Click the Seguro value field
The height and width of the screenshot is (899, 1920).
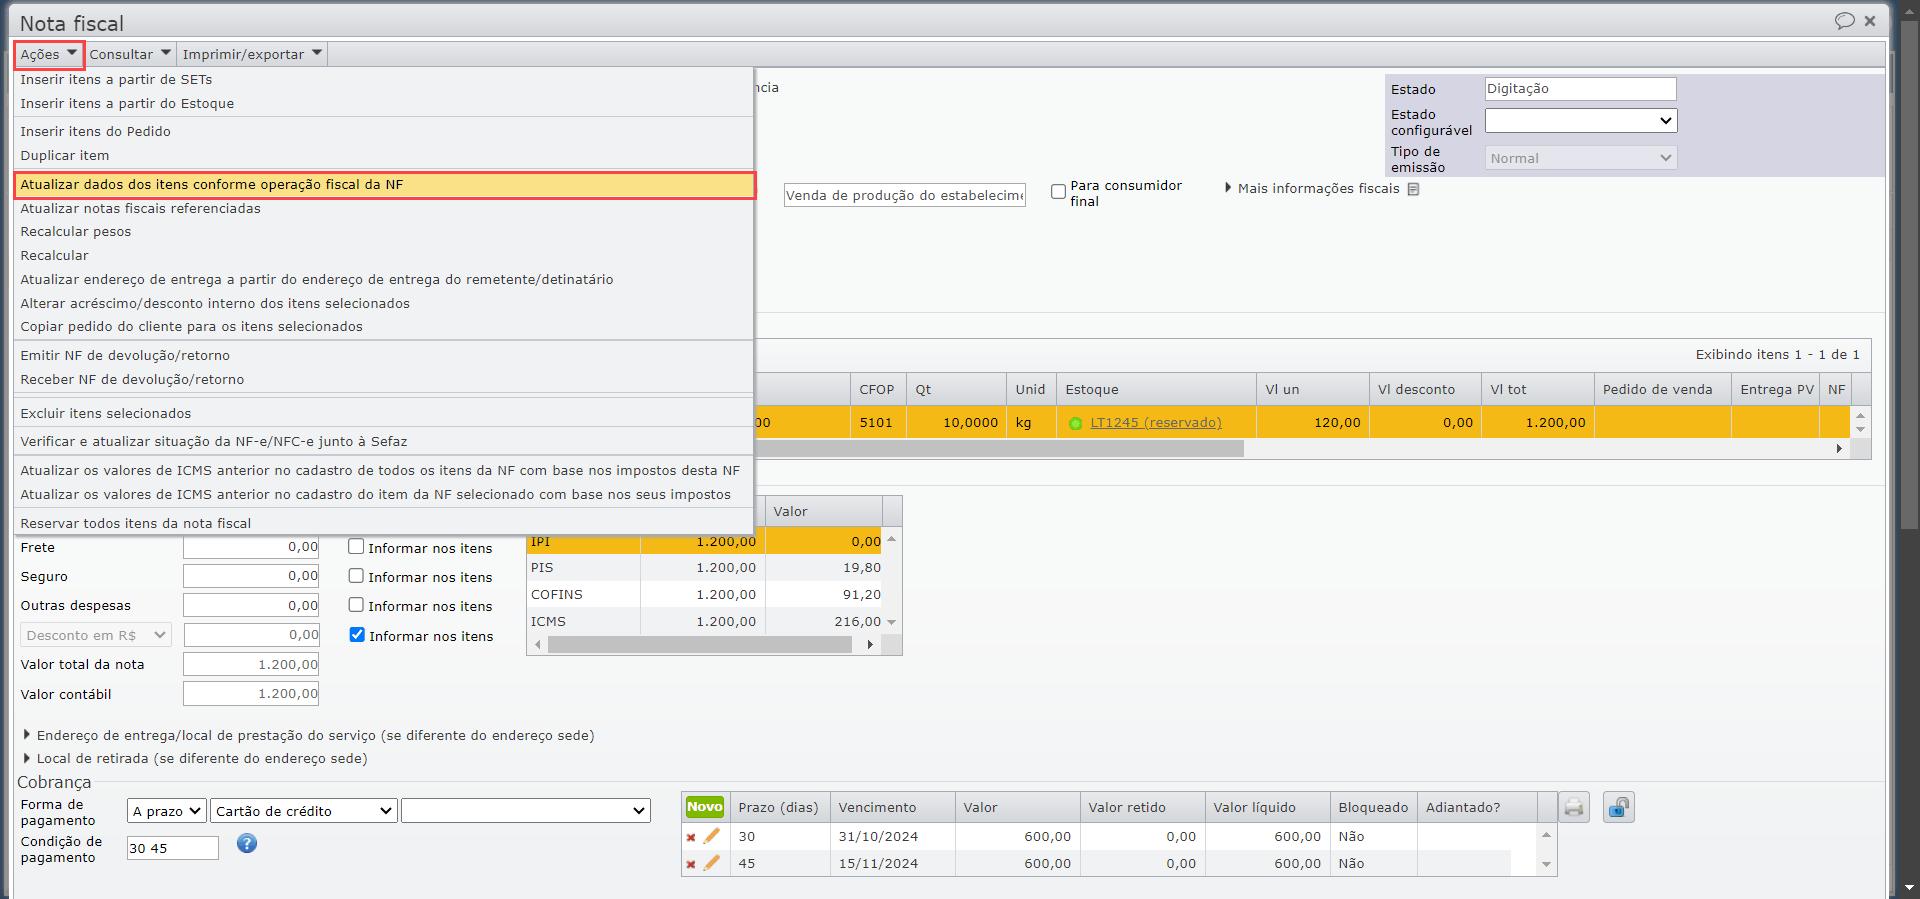[251, 576]
